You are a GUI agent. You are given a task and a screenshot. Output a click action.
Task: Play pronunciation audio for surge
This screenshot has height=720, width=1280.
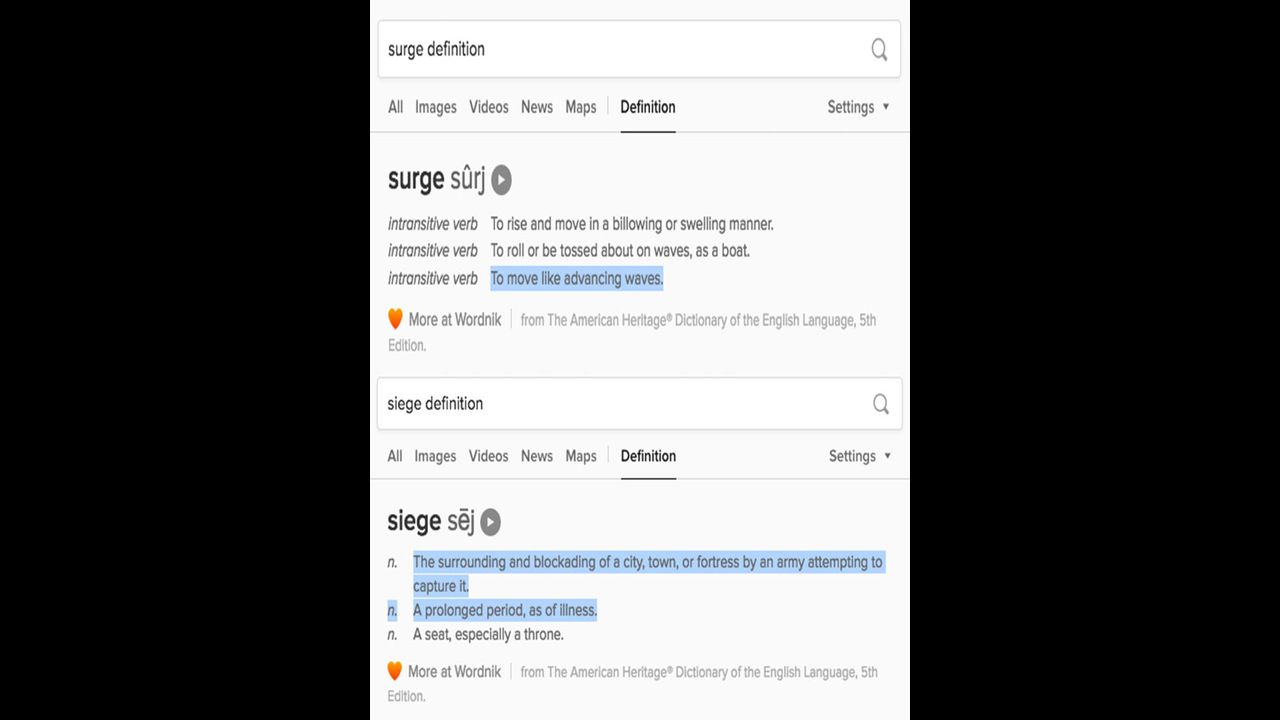[501, 180]
